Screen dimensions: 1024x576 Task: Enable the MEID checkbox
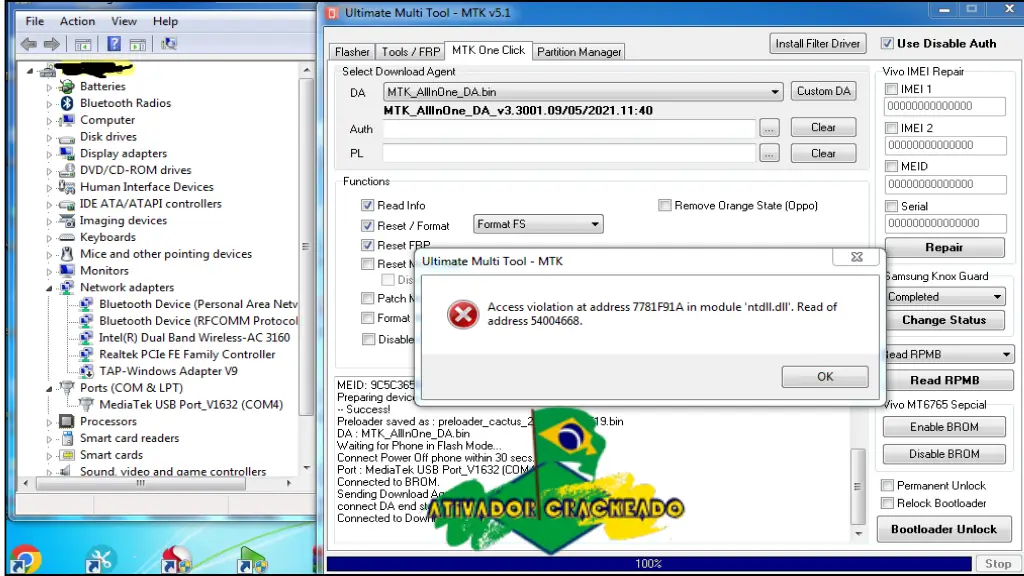pos(891,167)
